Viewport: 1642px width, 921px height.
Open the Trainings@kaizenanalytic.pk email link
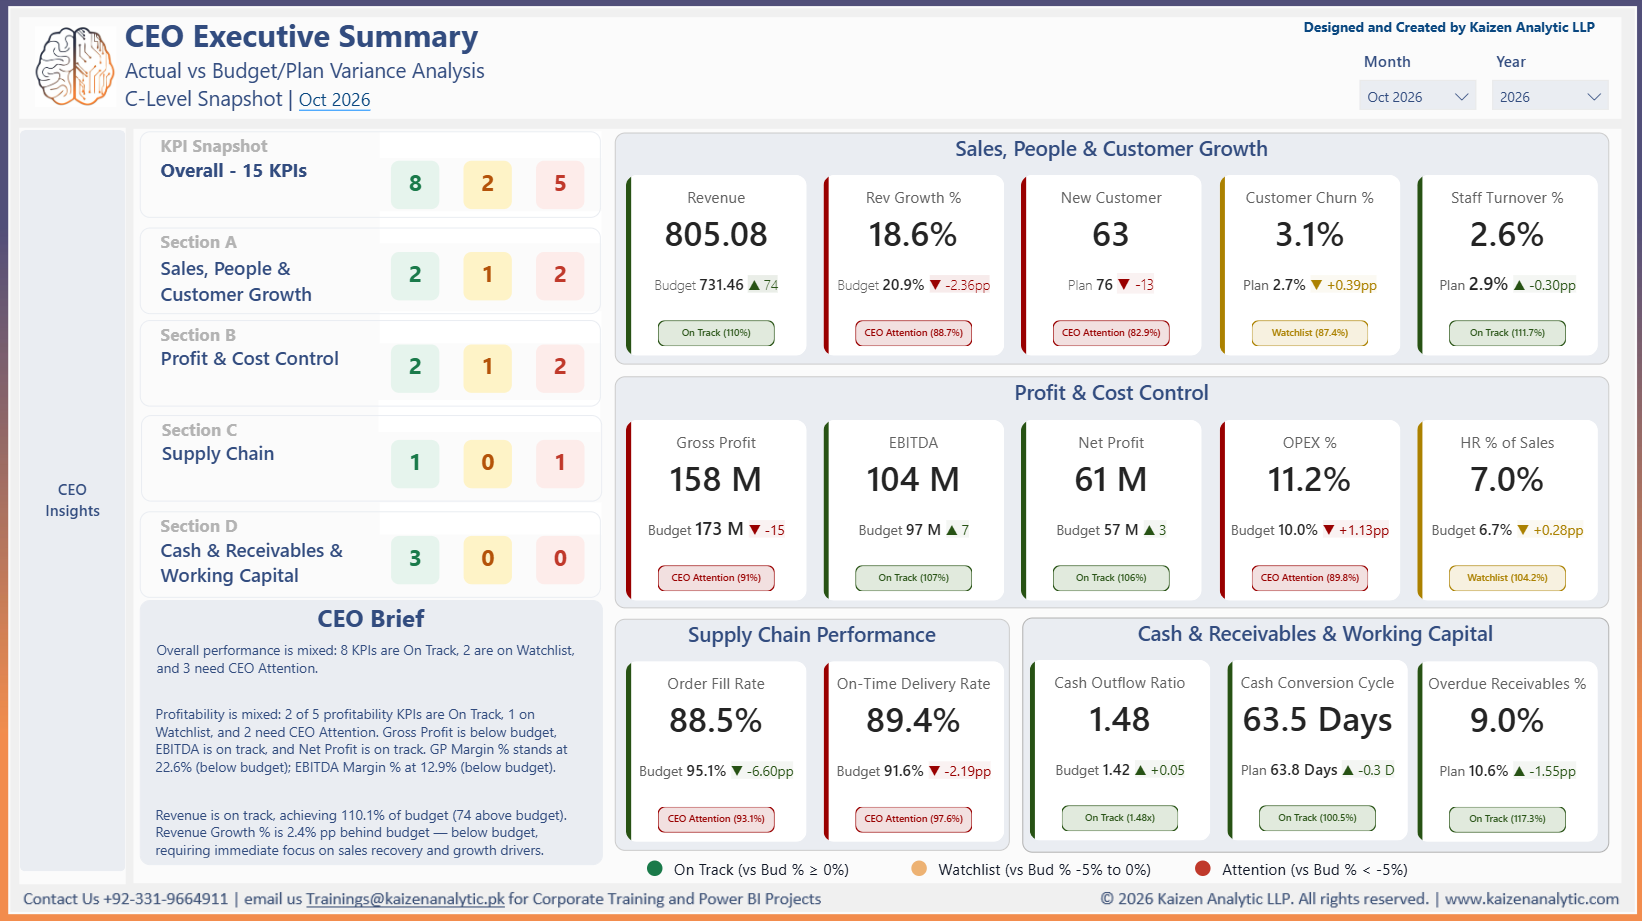point(405,899)
